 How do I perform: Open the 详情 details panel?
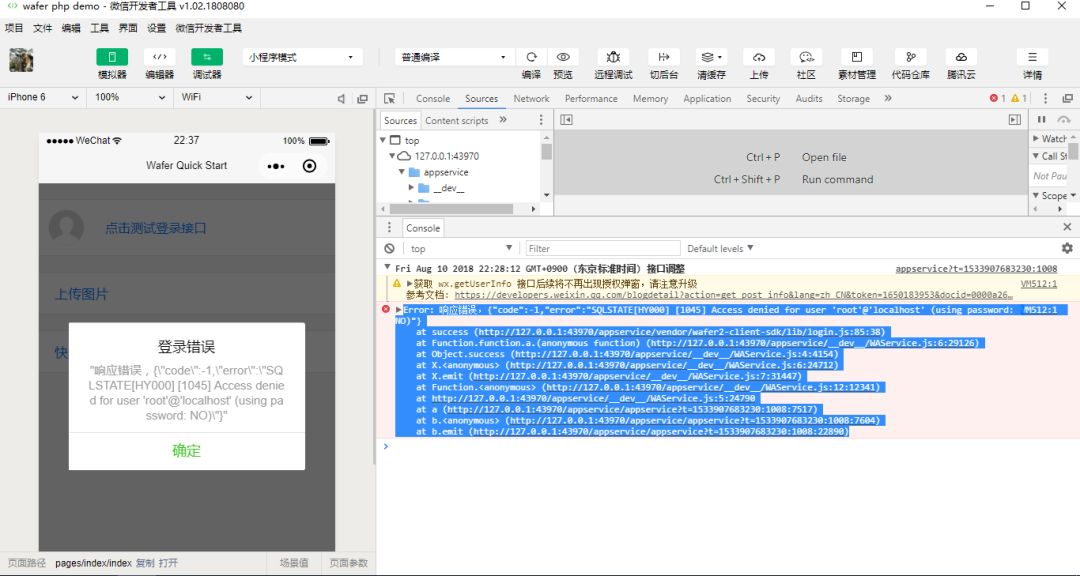(x=1032, y=57)
